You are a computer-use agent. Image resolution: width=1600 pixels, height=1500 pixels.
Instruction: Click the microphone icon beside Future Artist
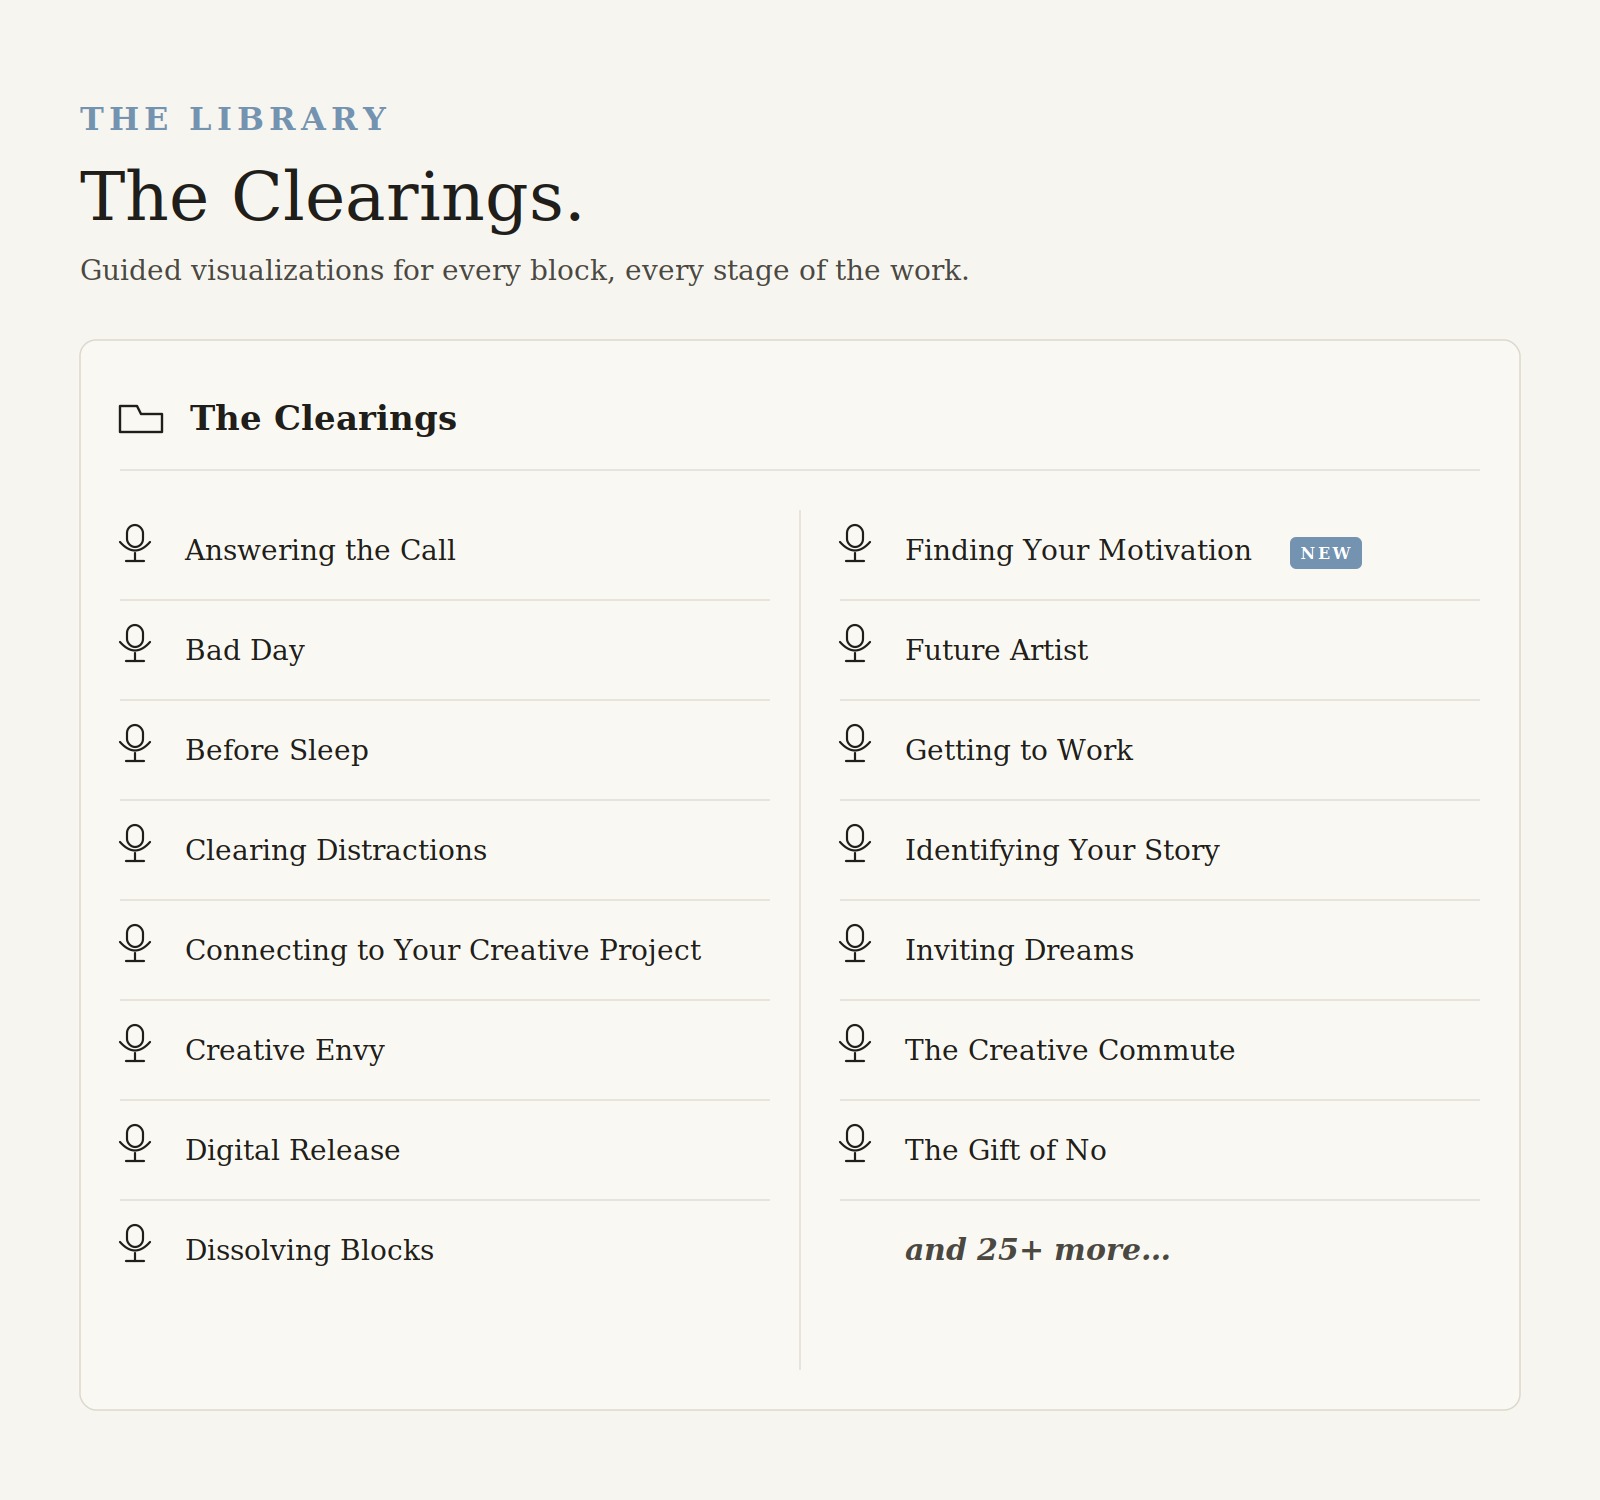[855, 644]
